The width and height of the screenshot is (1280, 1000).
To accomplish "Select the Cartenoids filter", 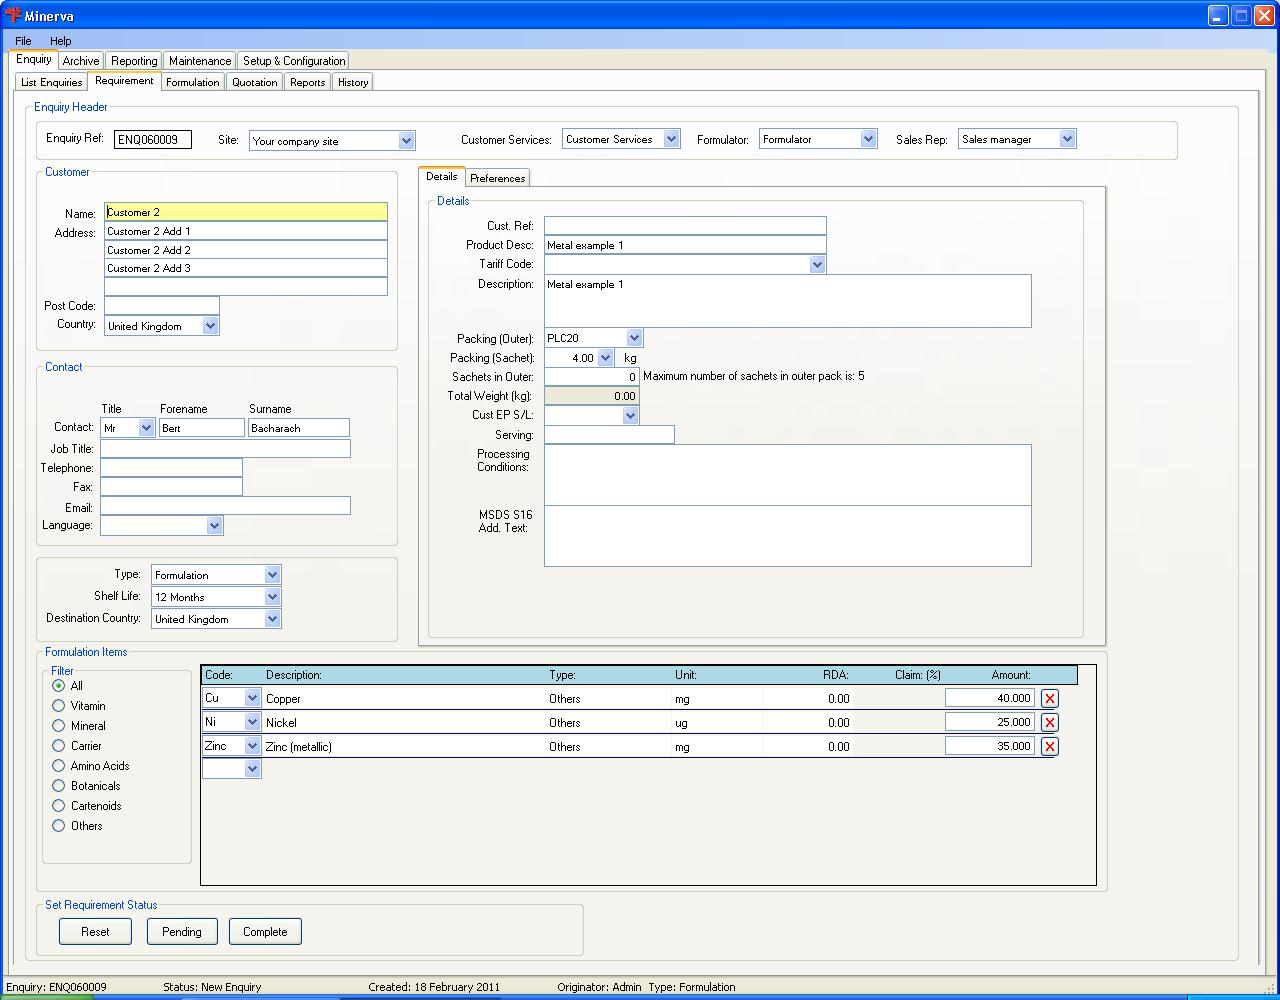I will [x=59, y=806].
